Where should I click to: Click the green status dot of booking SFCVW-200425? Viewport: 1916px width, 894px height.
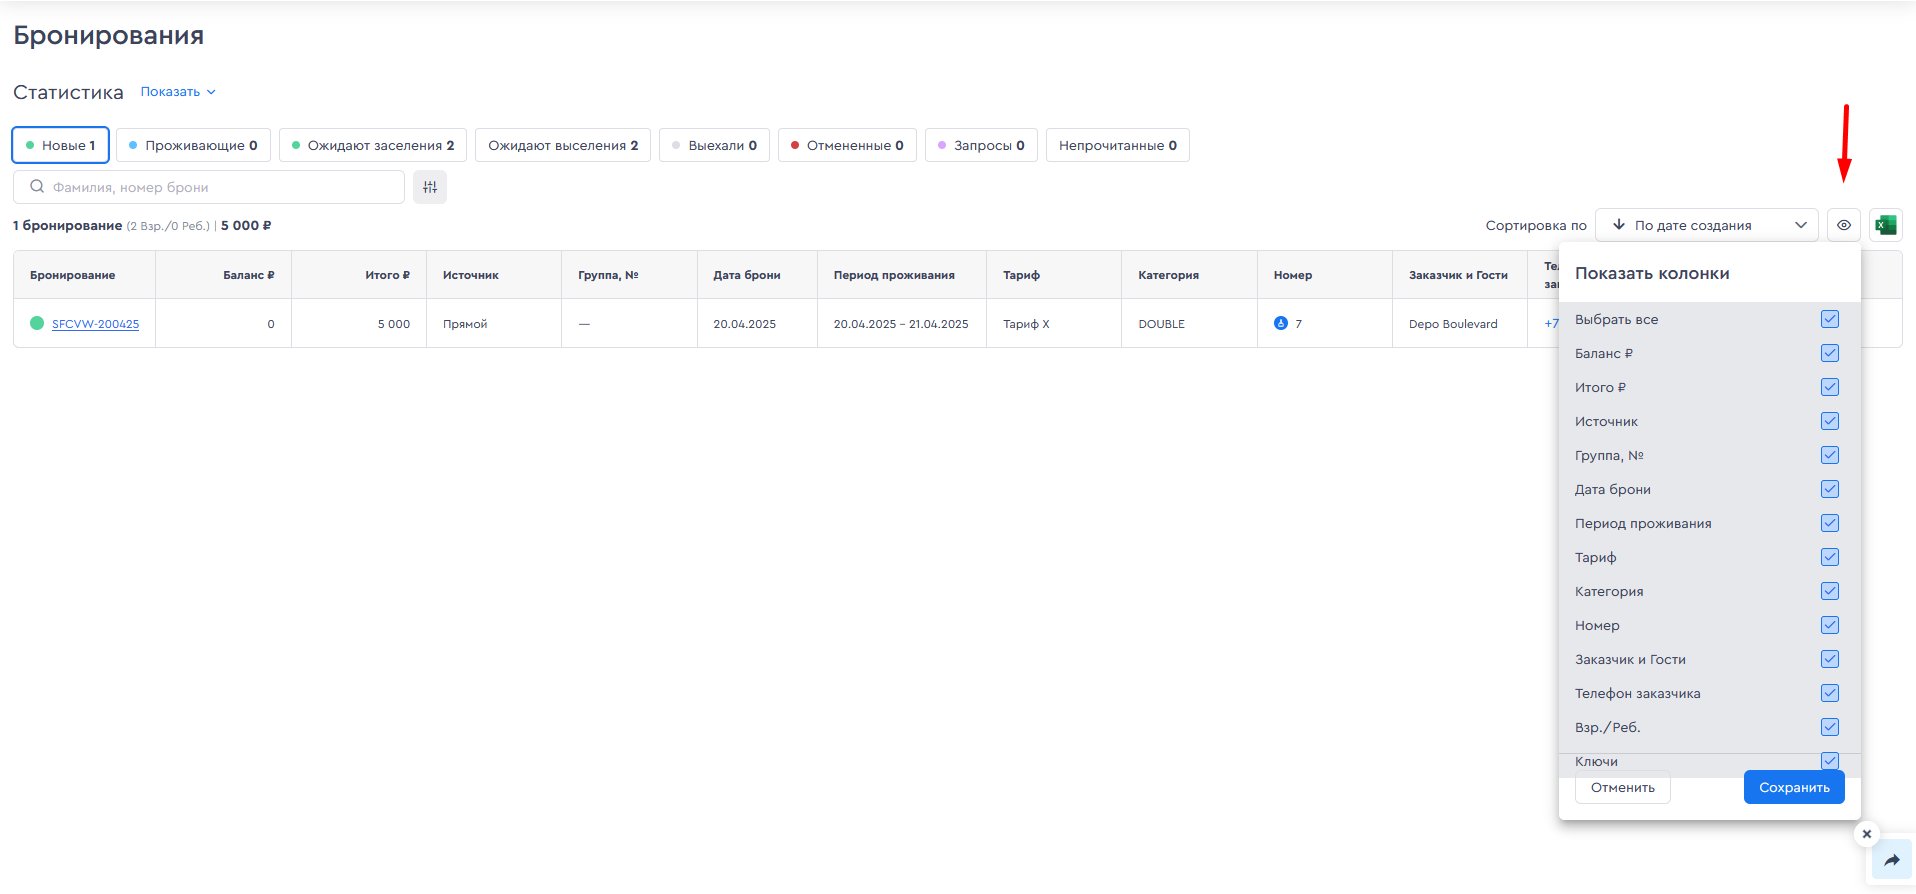(x=37, y=323)
